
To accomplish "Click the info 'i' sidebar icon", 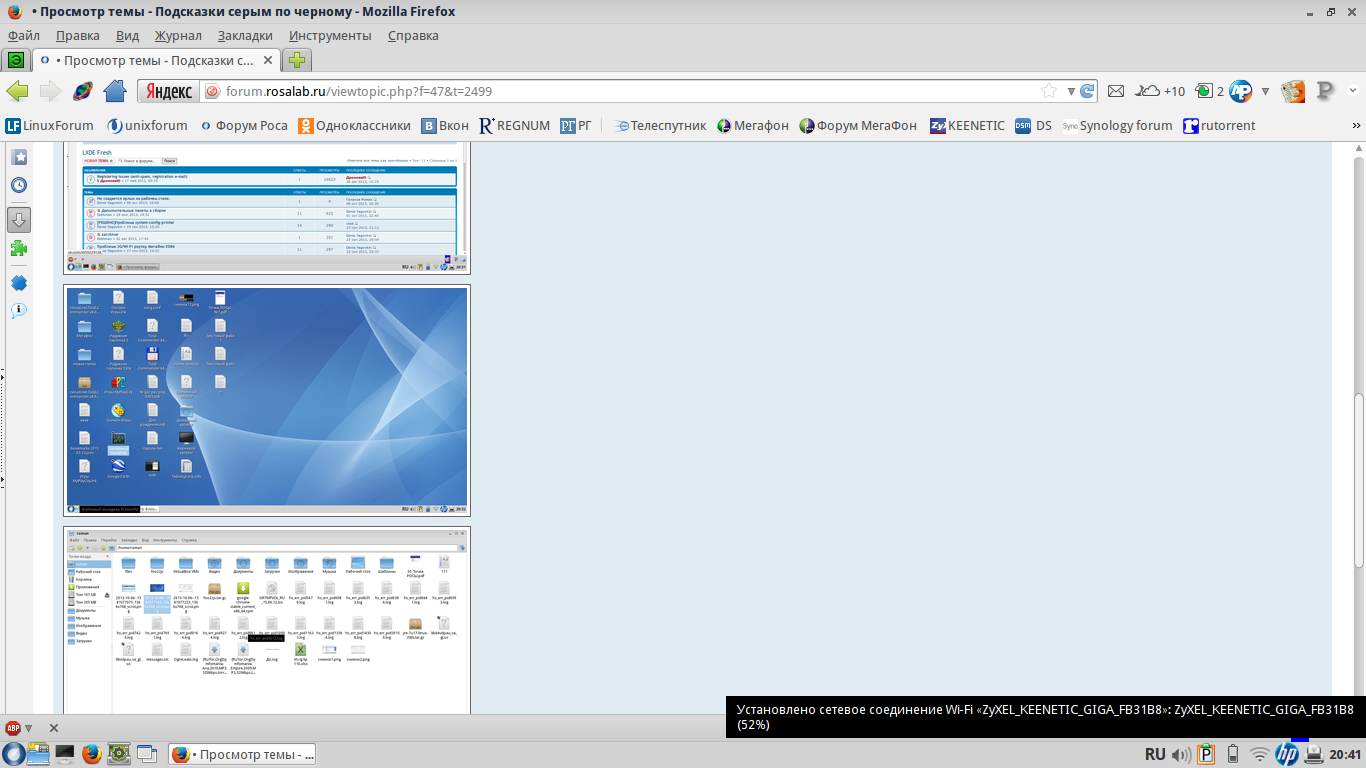I will pos(19,310).
